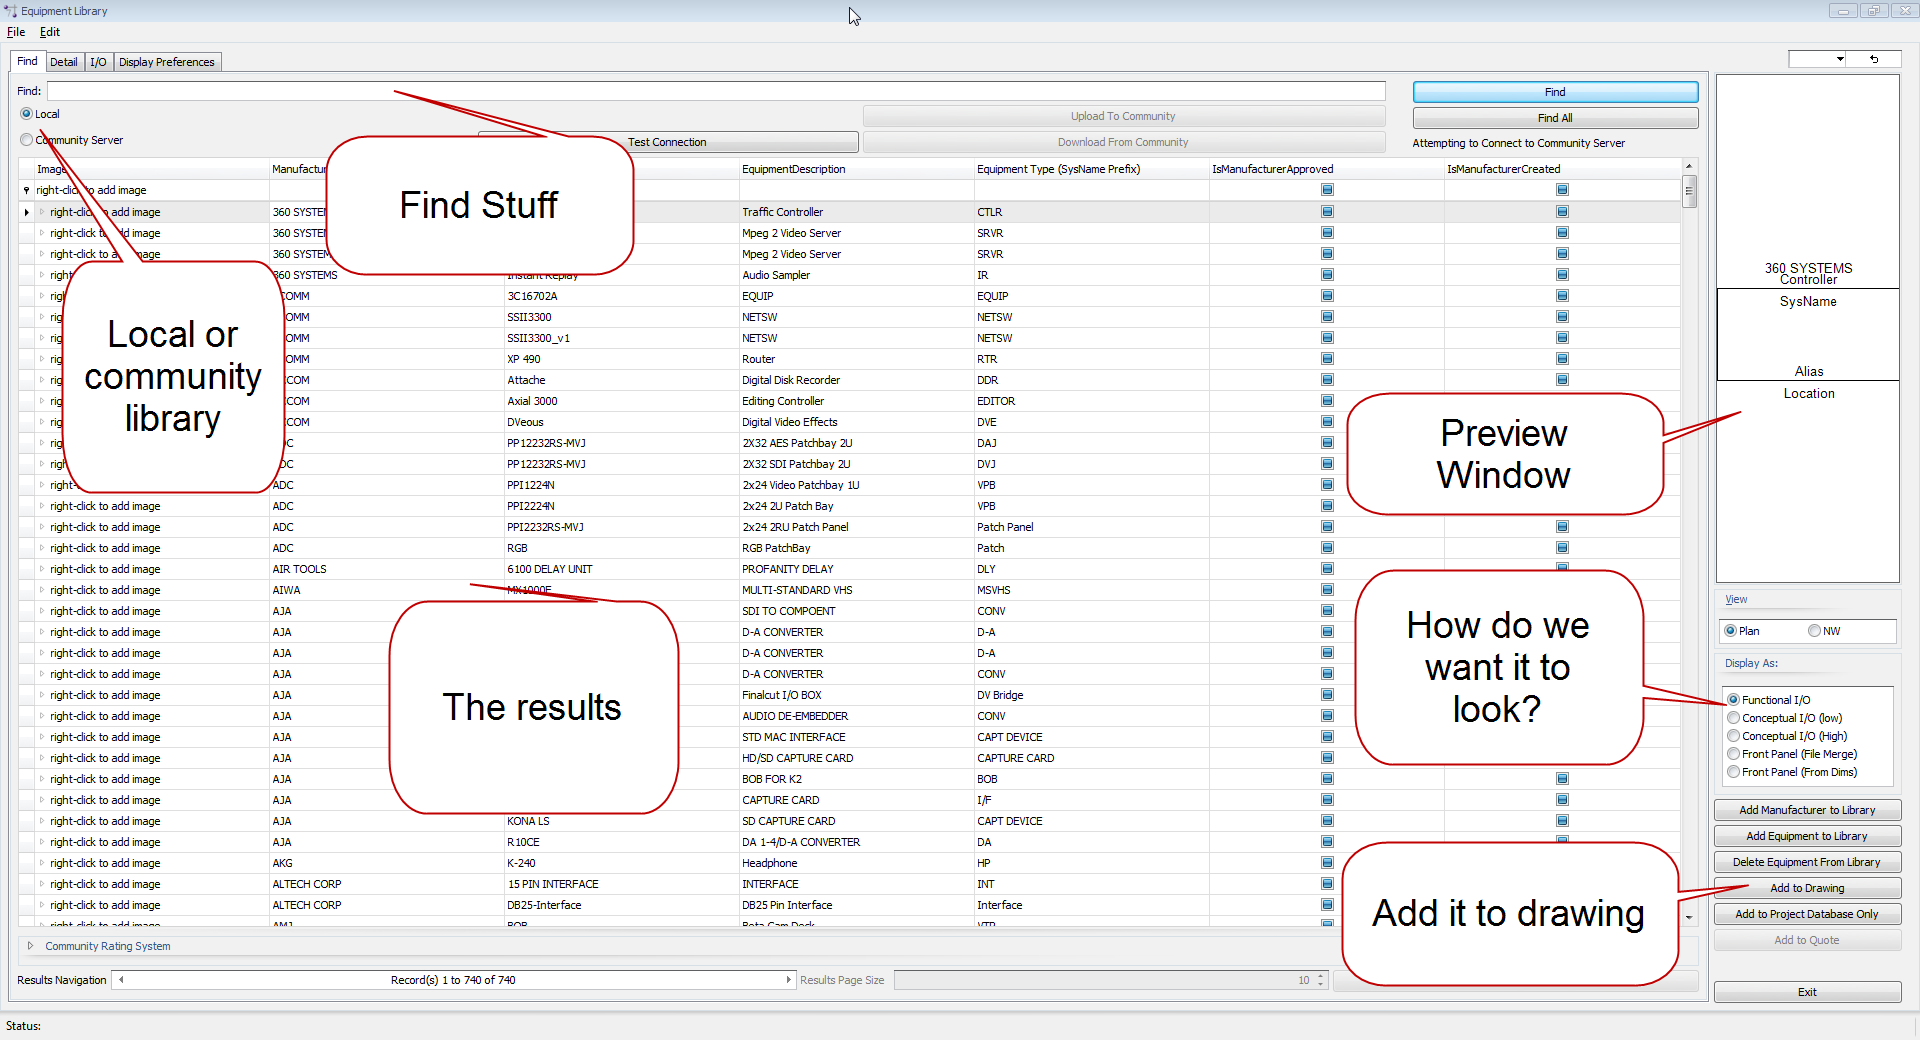This screenshot has height=1040, width=1920.
Task: Expand the ADC PPI2224N row
Action: (x=42, y=506)
